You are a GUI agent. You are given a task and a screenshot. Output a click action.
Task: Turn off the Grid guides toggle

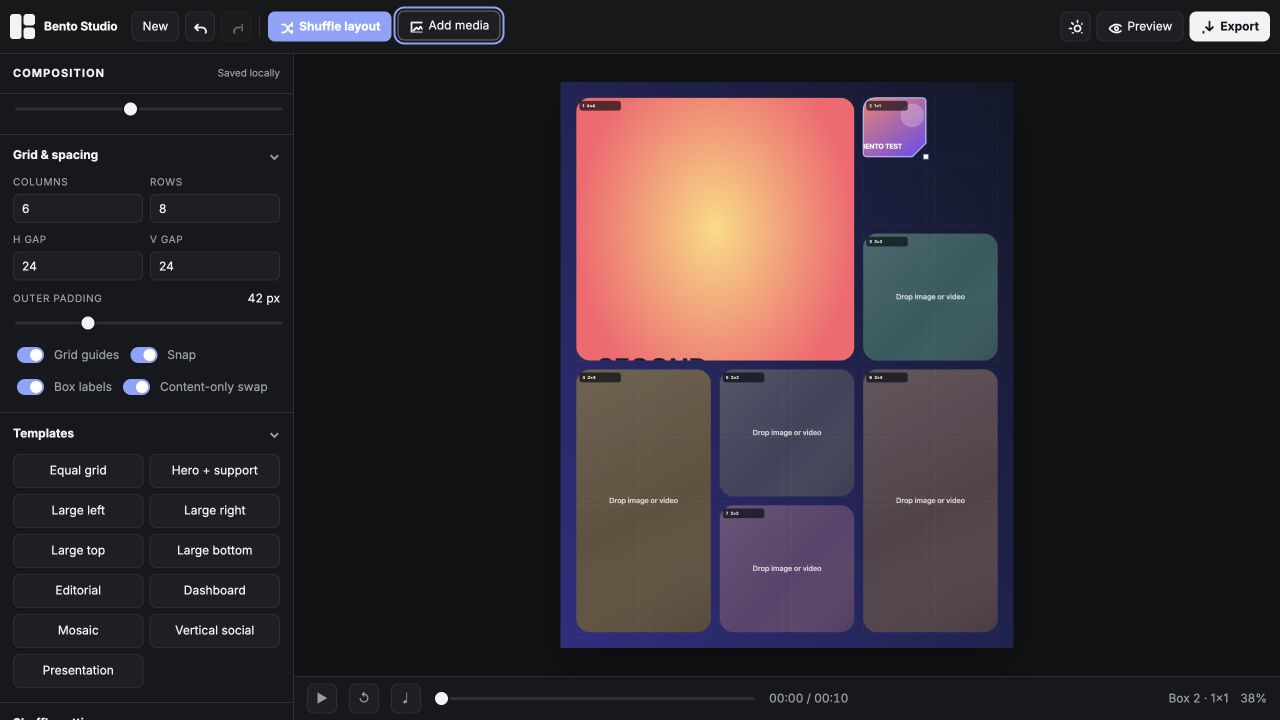tap(31, 355)
